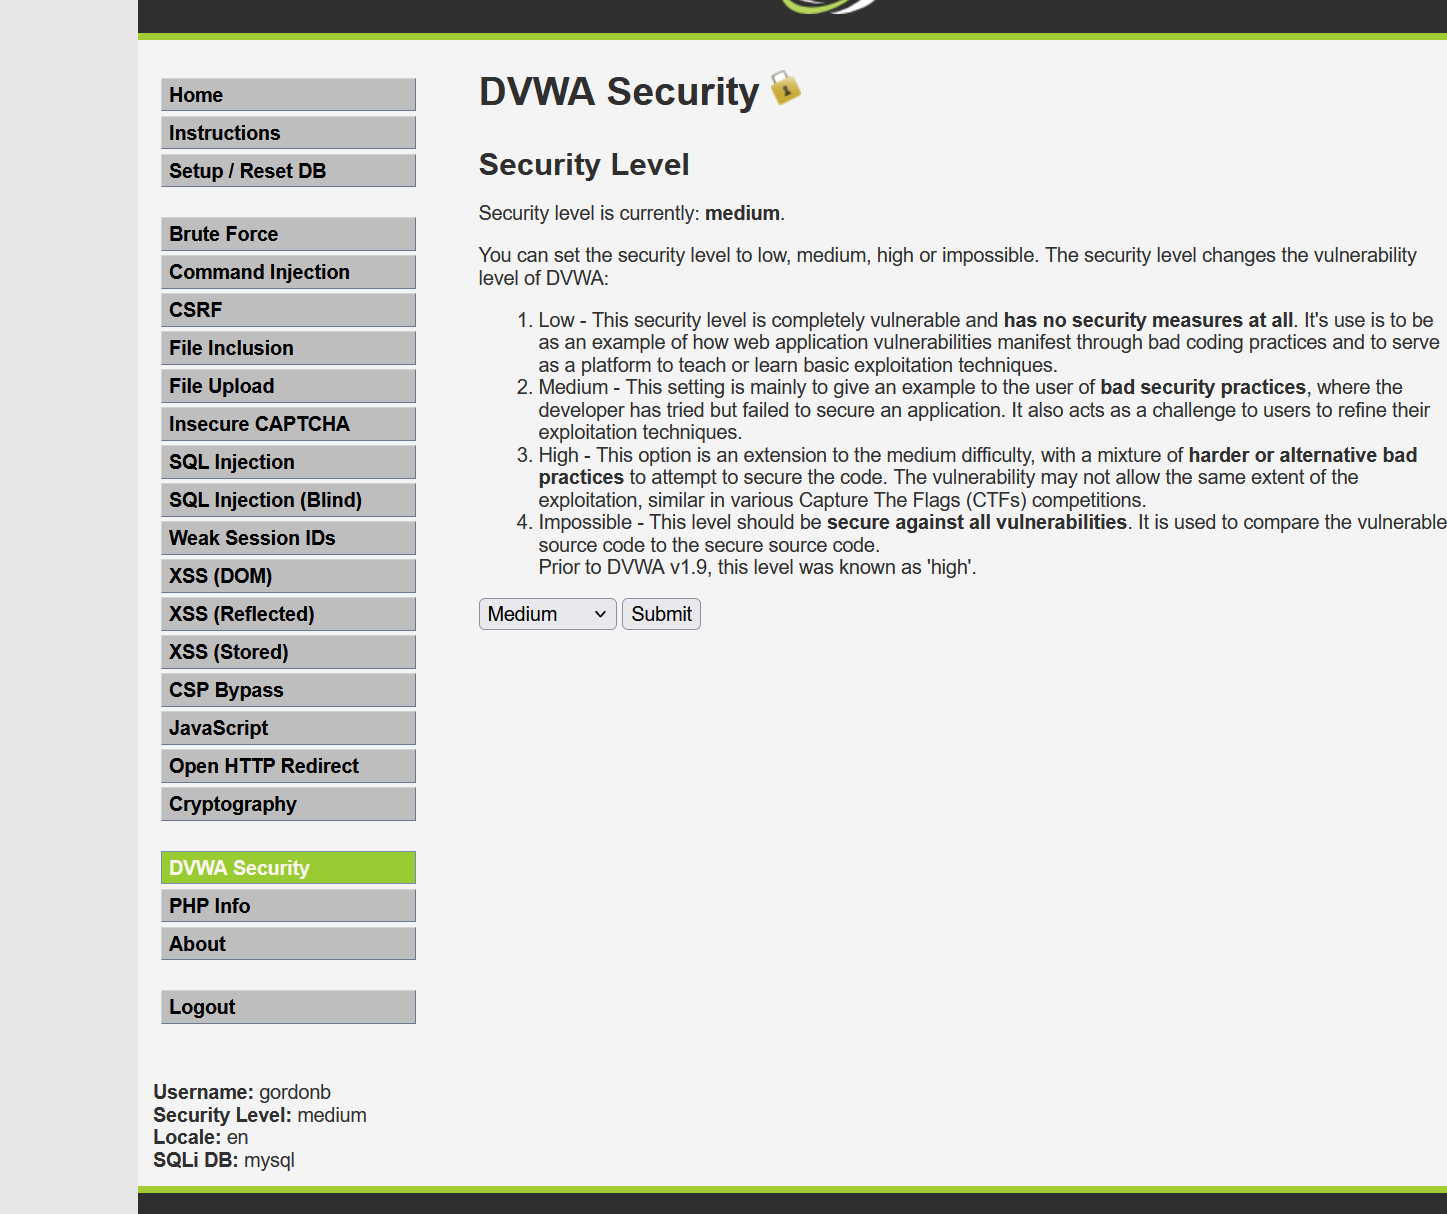Open the Open HTTP Redirect module
The height and width of the screenshot is (1214, 1447).
click(288, 766)
